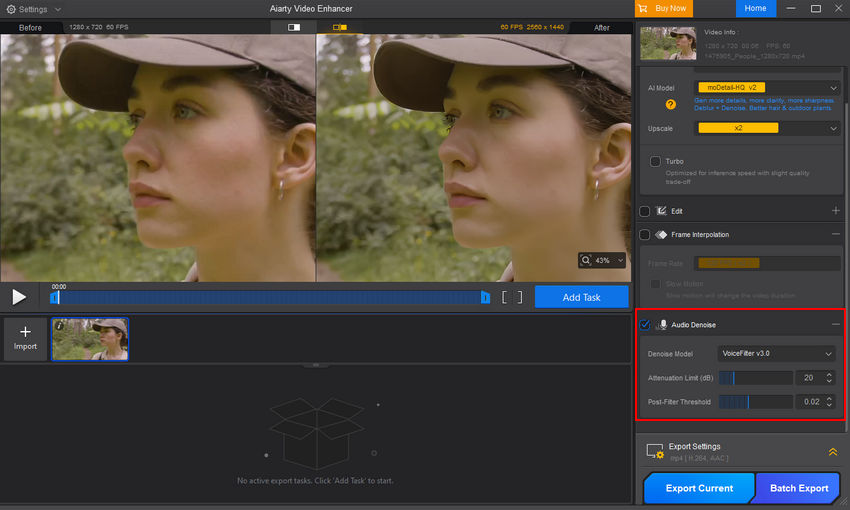Change Post-Filter Threshold with stepper arrows
The image size is (850, 510).
point(829,402)
